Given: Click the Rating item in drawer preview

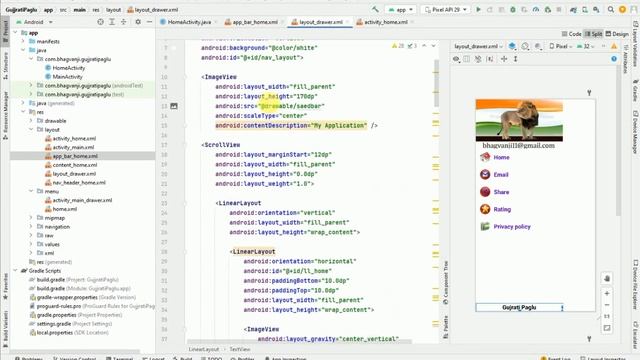Looking at the screenshot, I should 502,209.
